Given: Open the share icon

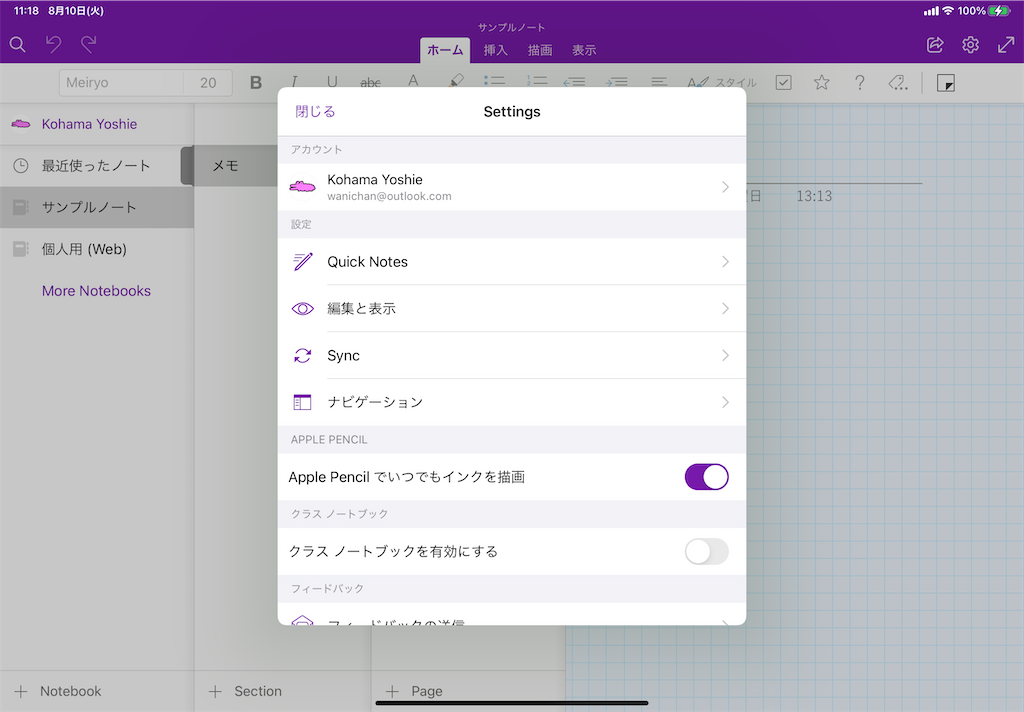Looking at the screenshot, I should pyautogui.click(x=935, y=44).
